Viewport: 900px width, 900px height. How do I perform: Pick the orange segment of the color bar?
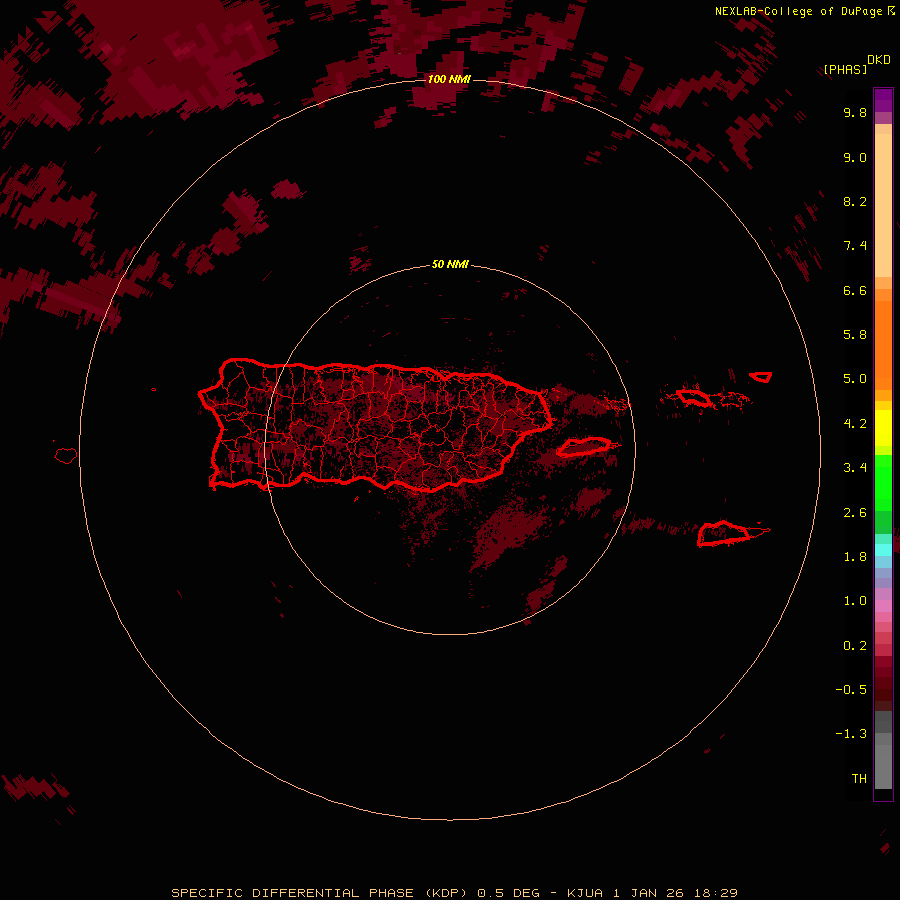(x=883, y=345)
